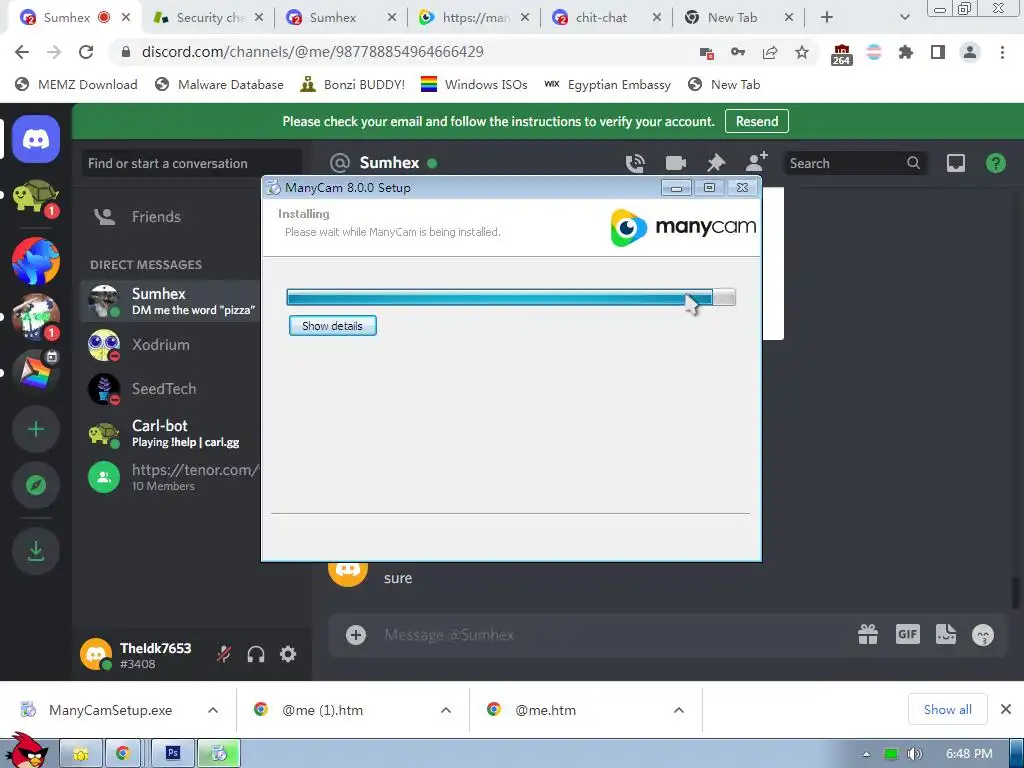Open a new Chrome tab

827,18
